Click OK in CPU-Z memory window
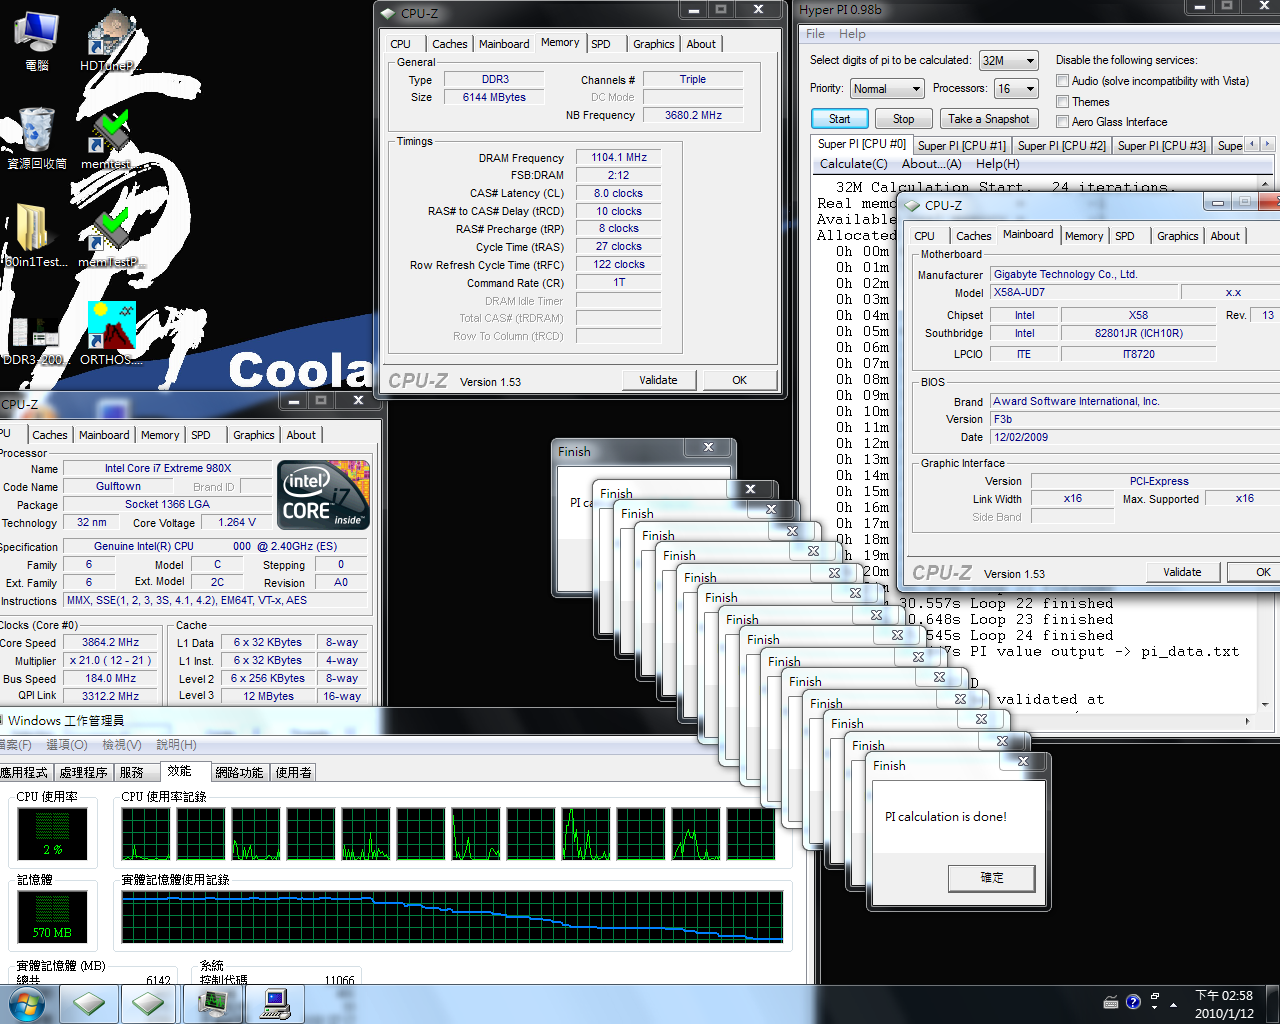This screenshot has height=1024, width=1280. click(739, 380)
